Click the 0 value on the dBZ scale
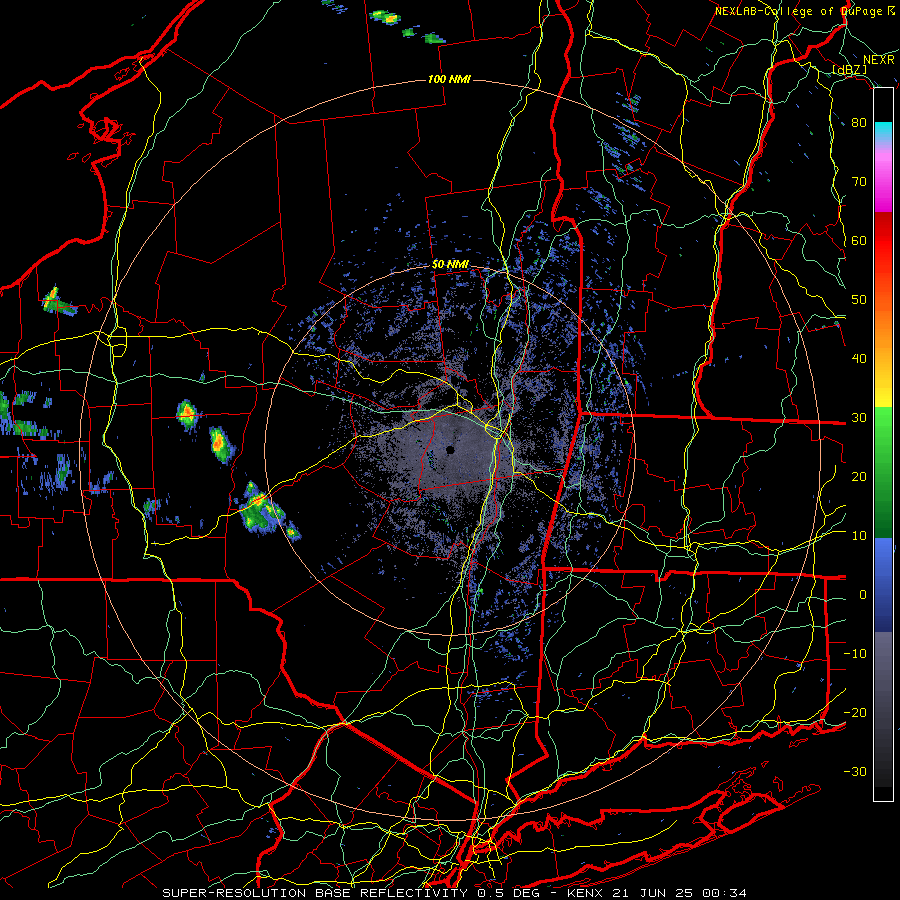900x900 pixels. (x=863, y=595)
